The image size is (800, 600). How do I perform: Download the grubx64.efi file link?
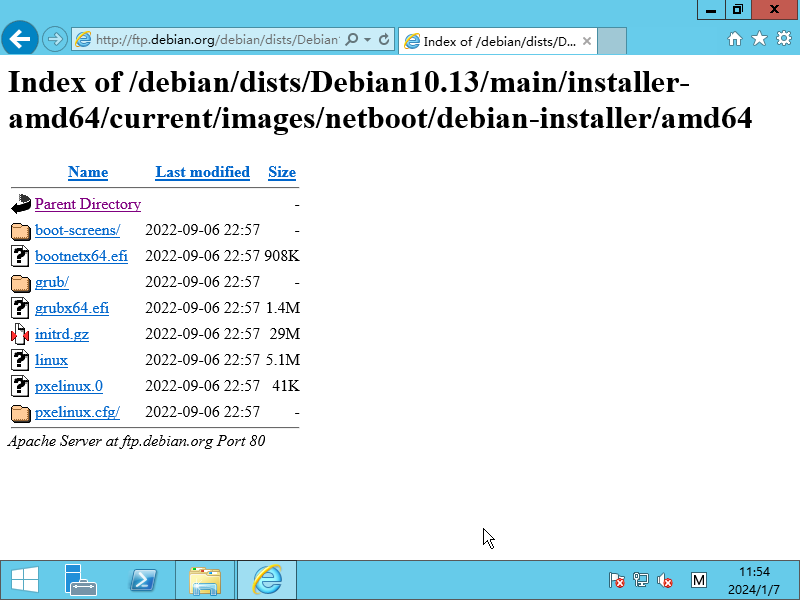[72, 308]
